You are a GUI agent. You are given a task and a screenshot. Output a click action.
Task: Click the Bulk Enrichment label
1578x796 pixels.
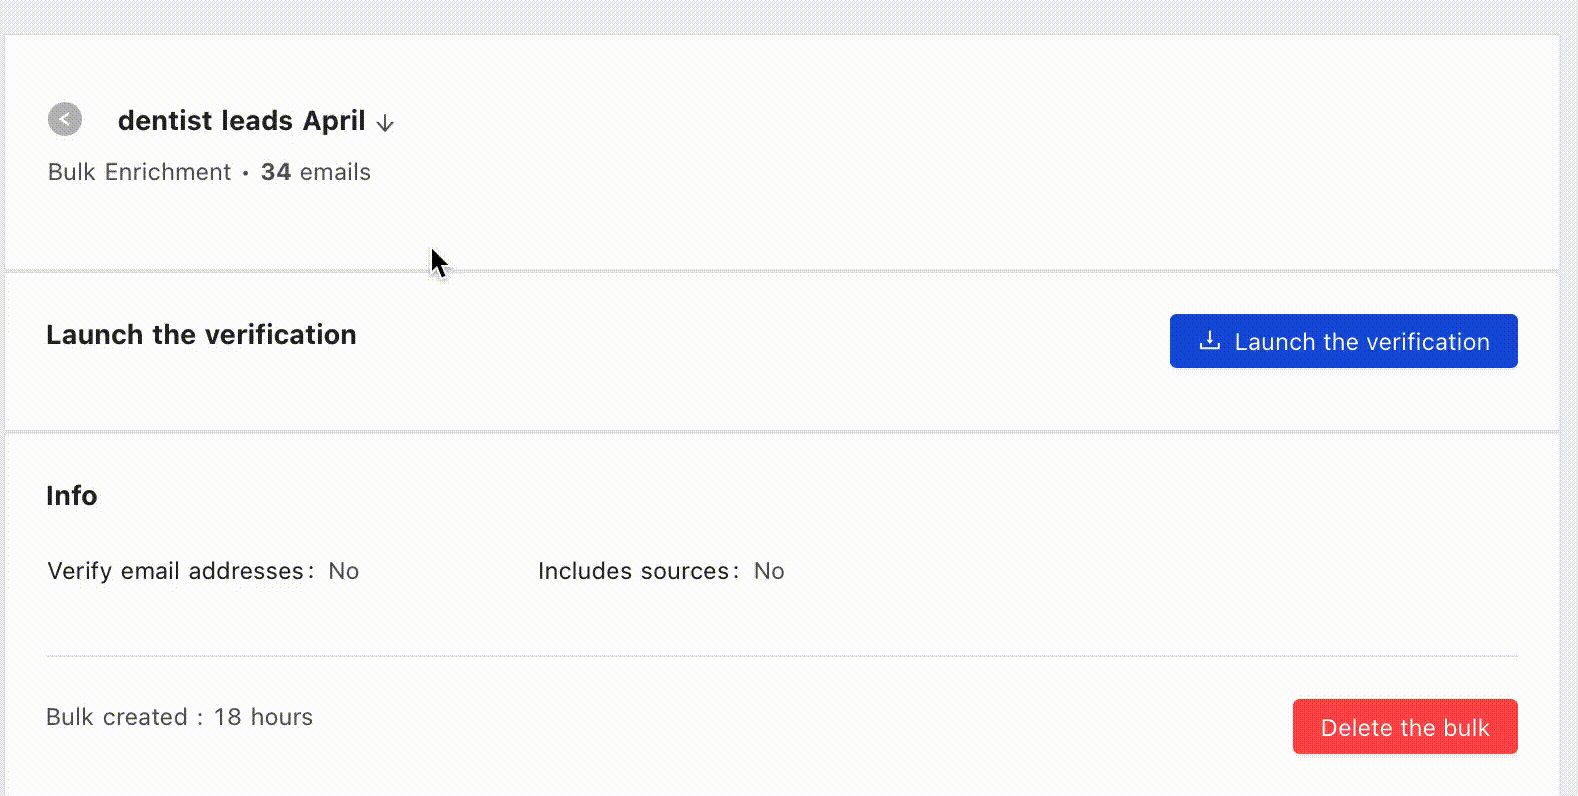[x=140, y=172]
